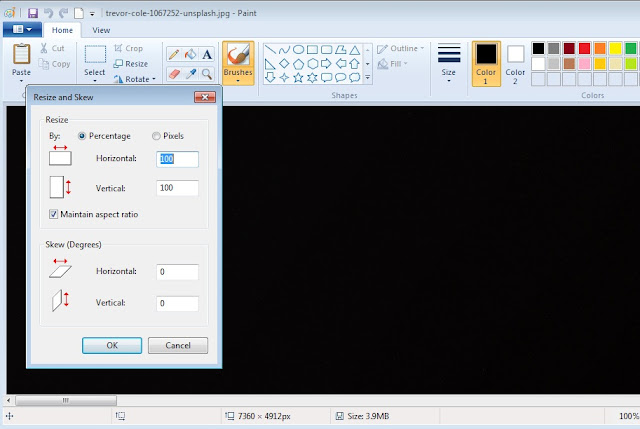Click the Resize tool in ribbon
Viewport: 640px width, 429px height.
coord(131,64)
